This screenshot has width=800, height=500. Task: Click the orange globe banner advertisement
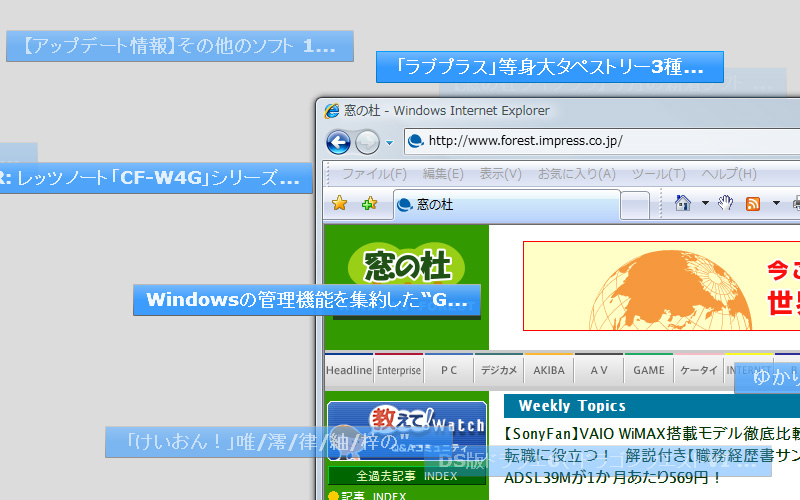(661, 286)
